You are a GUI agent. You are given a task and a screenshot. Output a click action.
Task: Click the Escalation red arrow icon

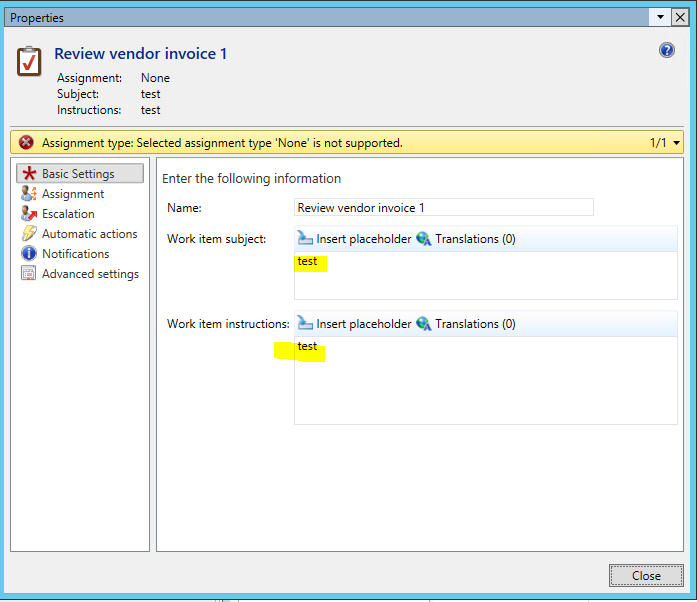[29, 214]
